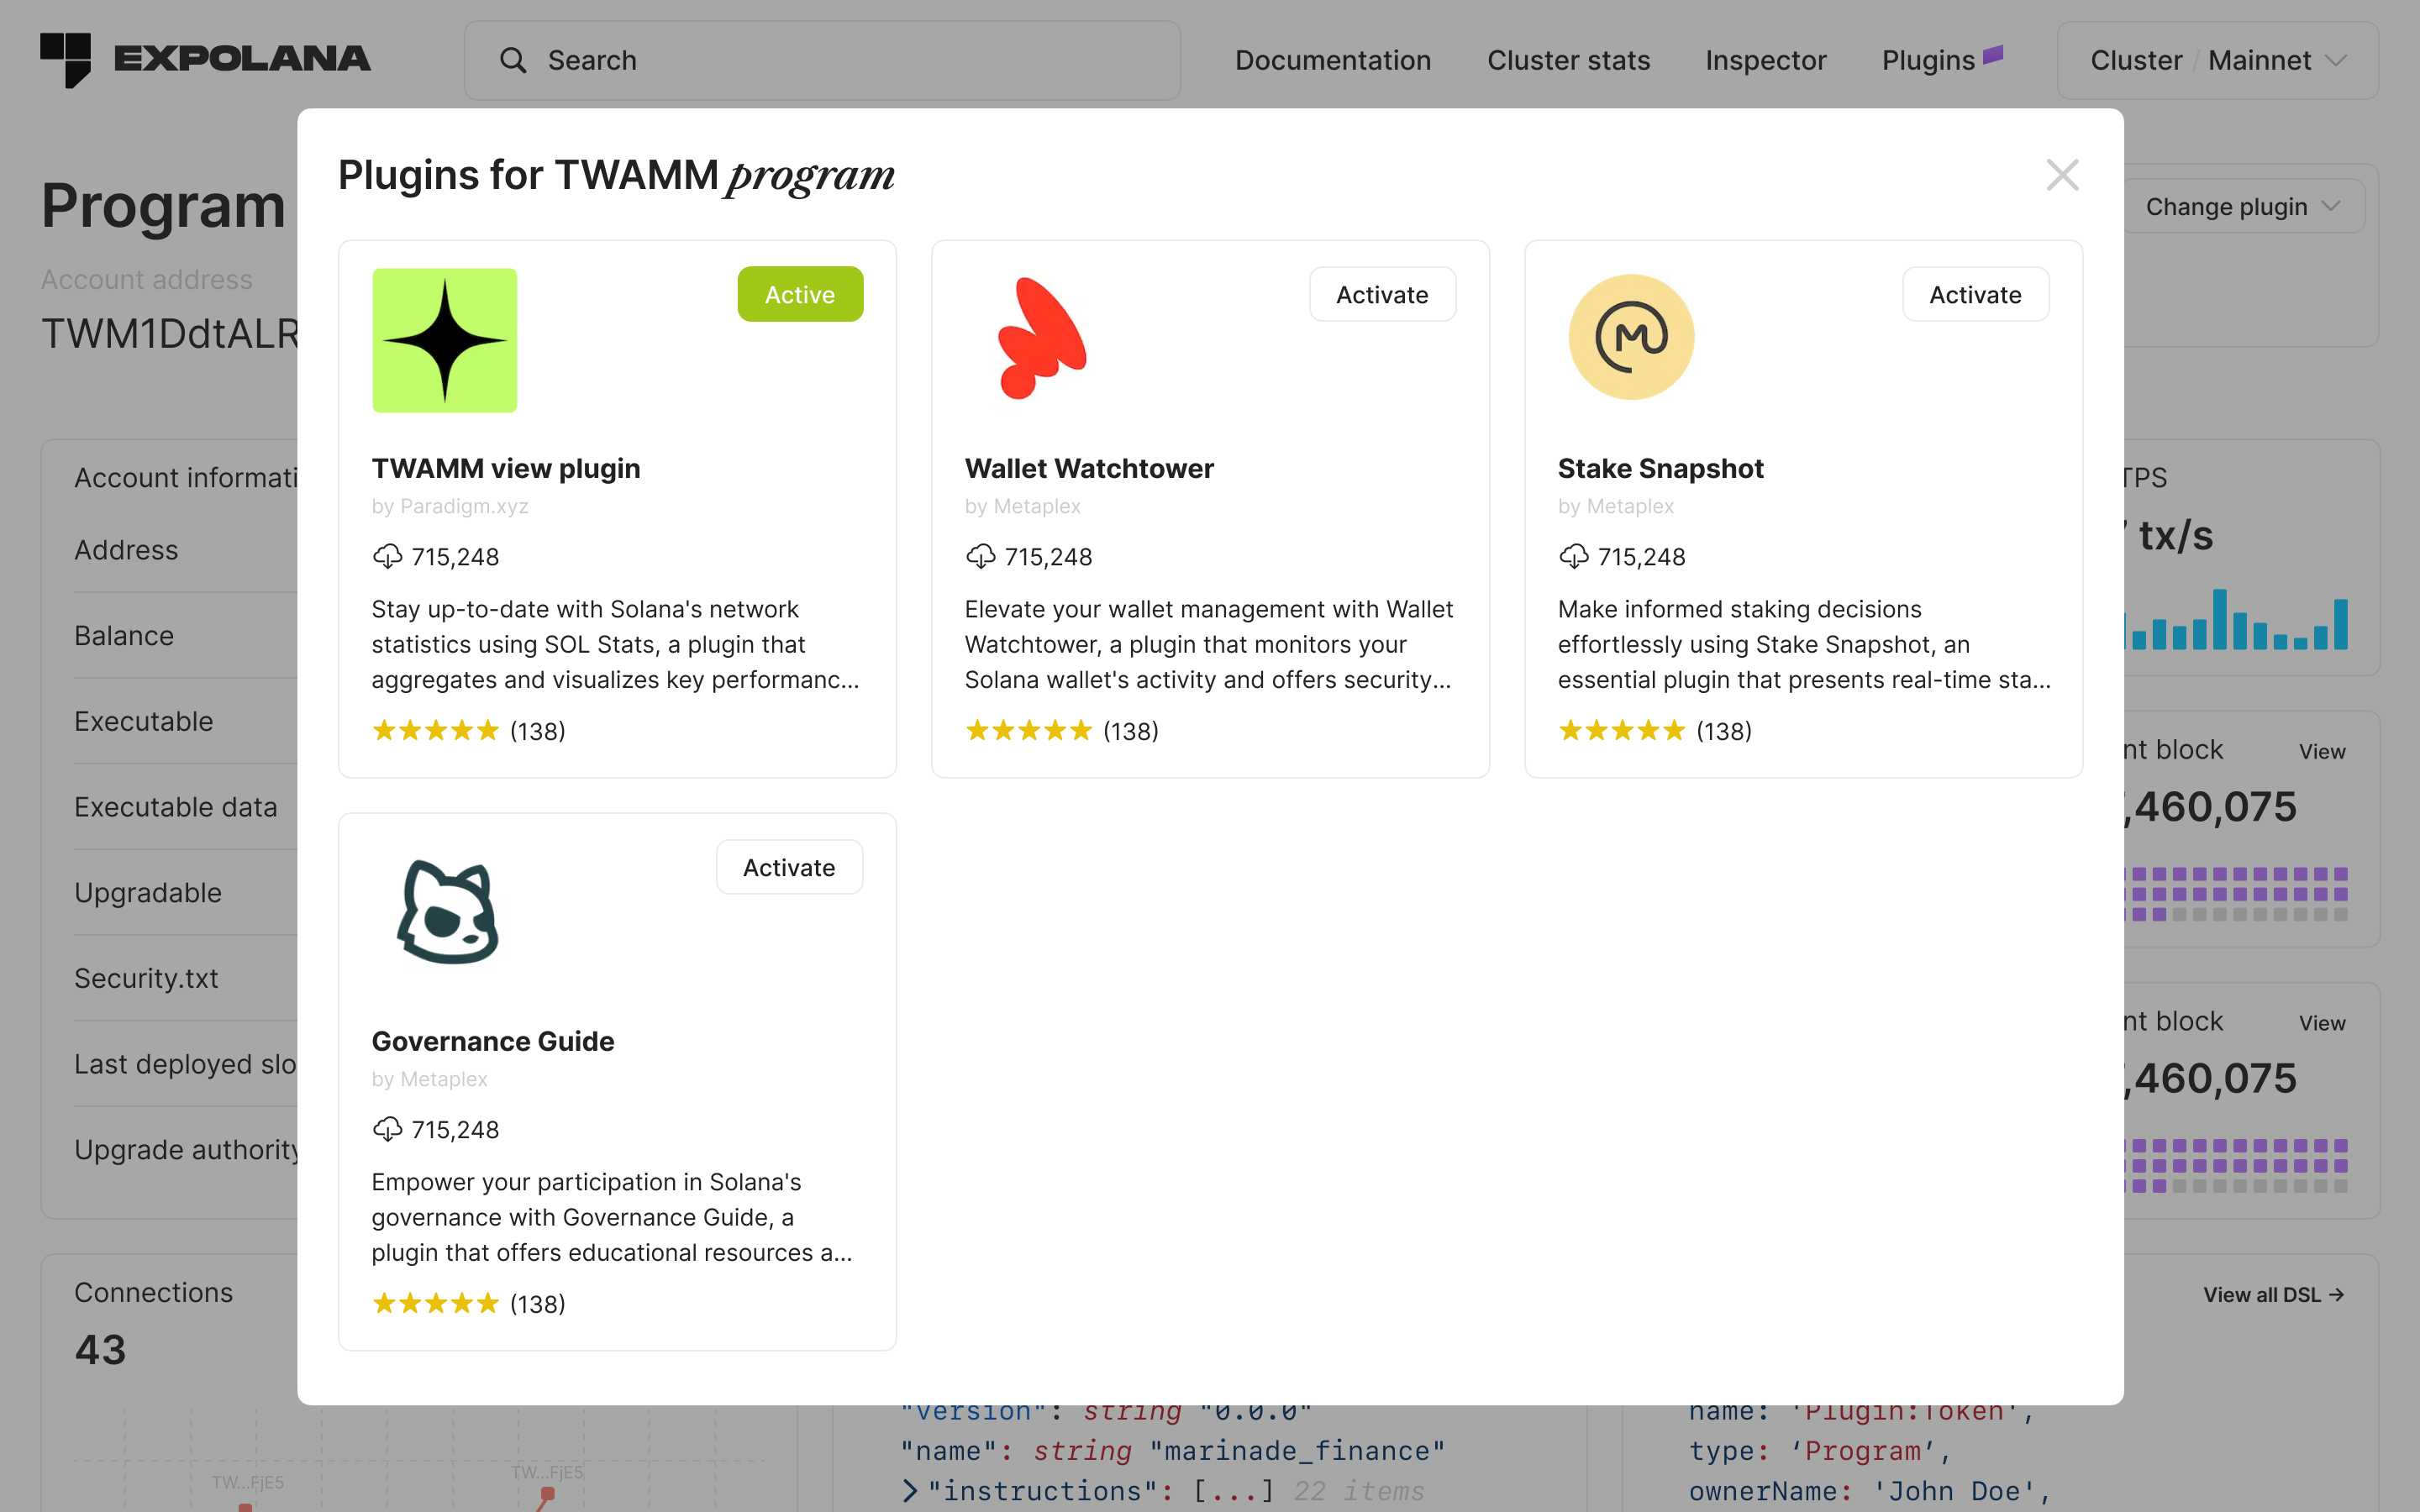The image size is (2420, 1512).
Task: Close the plugins dialog with X
Action: coord(2062,175)
